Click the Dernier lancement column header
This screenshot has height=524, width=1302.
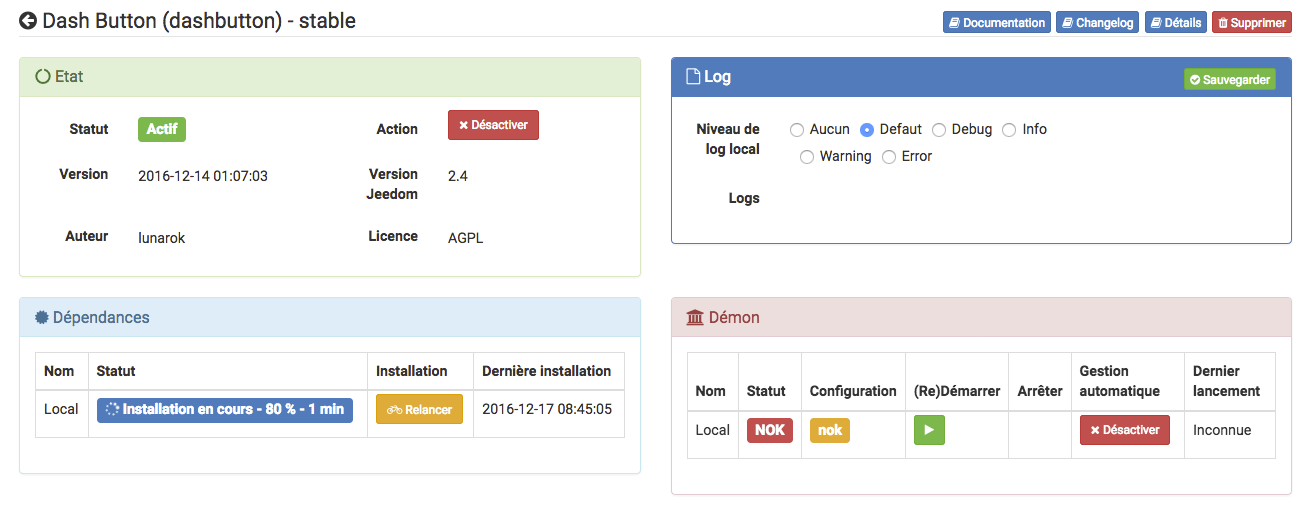click(1226, 381)
